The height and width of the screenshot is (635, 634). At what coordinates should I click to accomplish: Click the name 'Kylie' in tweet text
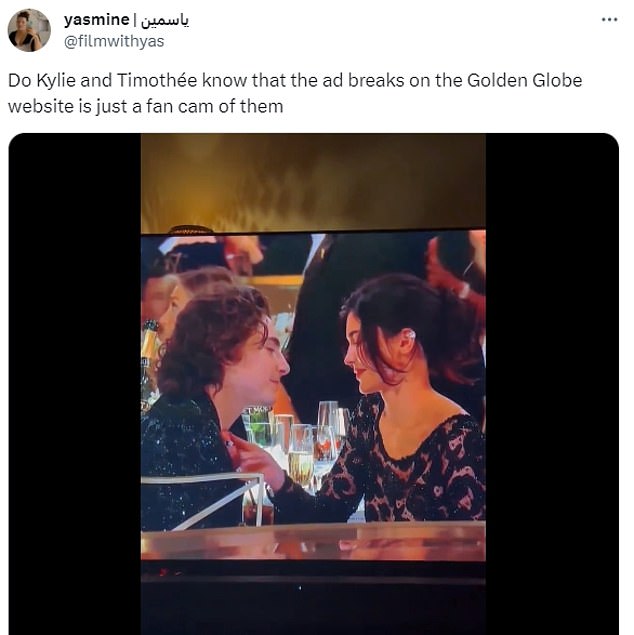pyautogui.click(x=56, y=80)
